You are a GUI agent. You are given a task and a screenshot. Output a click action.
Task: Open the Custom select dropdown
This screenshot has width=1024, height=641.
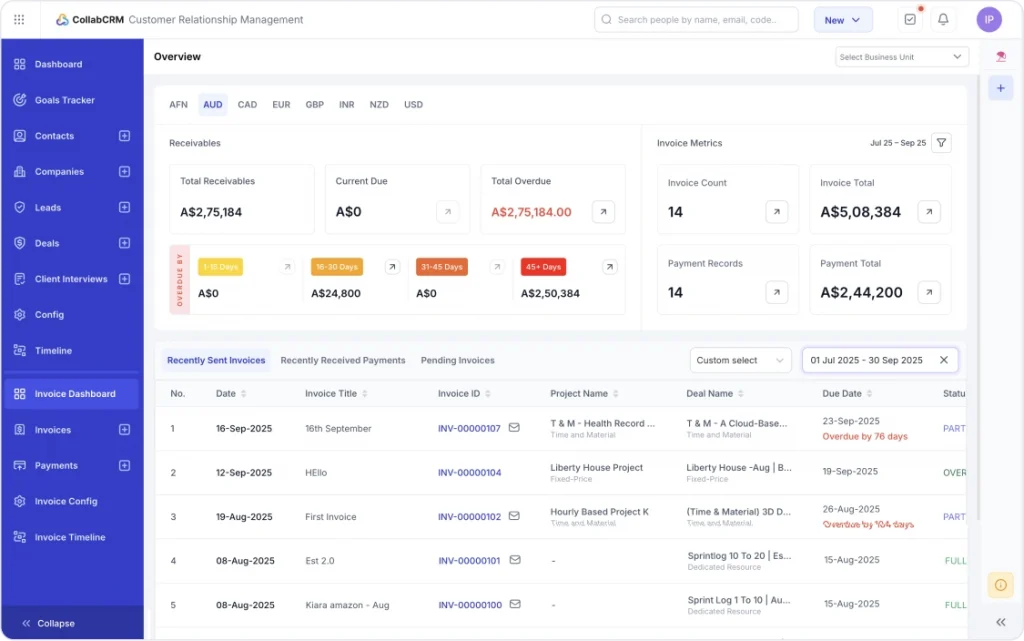740,360
